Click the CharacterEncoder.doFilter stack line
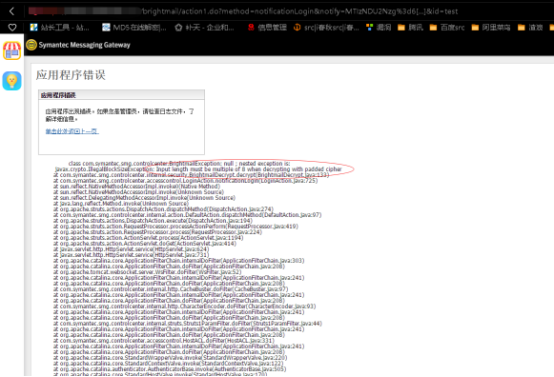The width and height of the screenshot is (554, 377). (184, 306)
